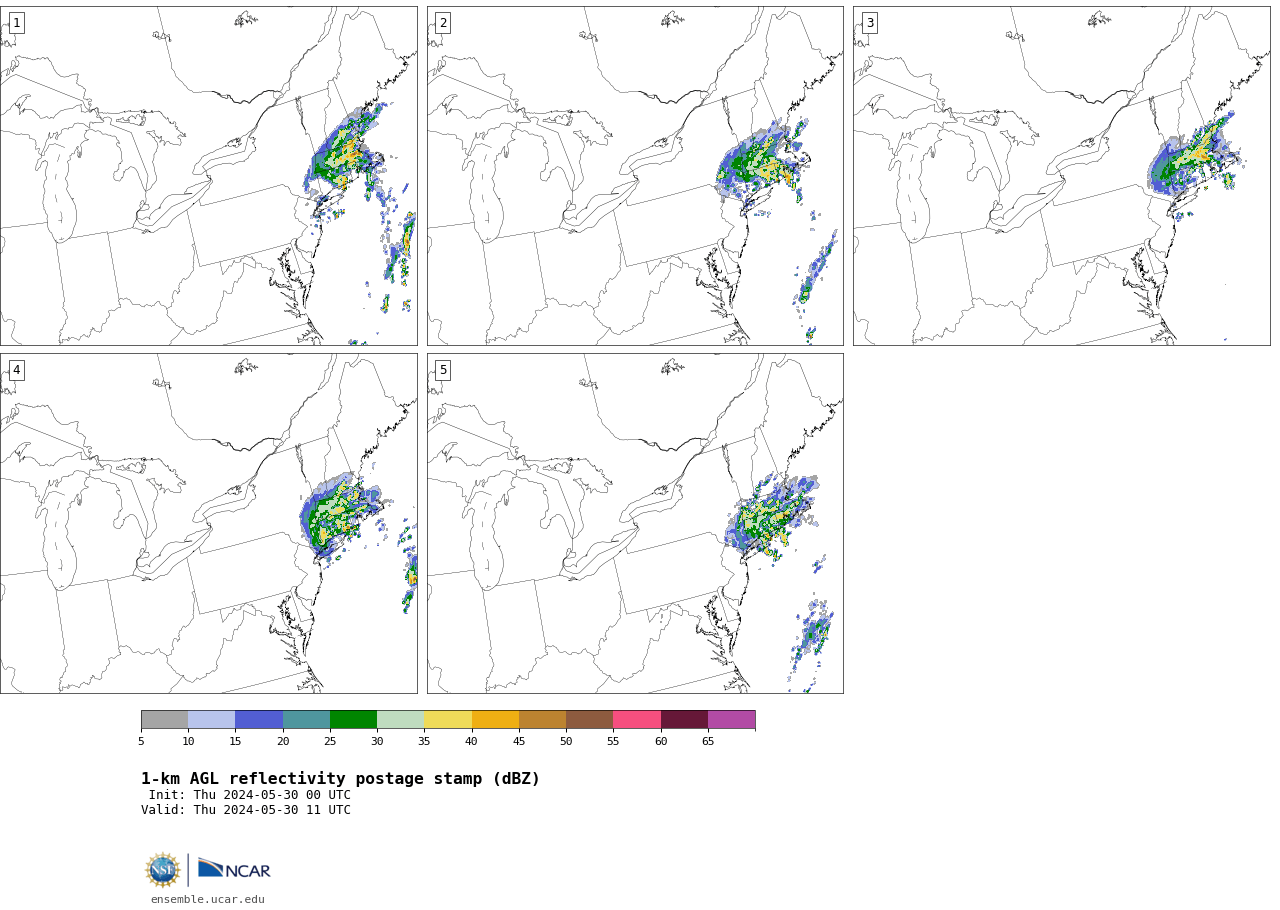
Task: Click the panel number 3 label
Action: click(870, 23)
